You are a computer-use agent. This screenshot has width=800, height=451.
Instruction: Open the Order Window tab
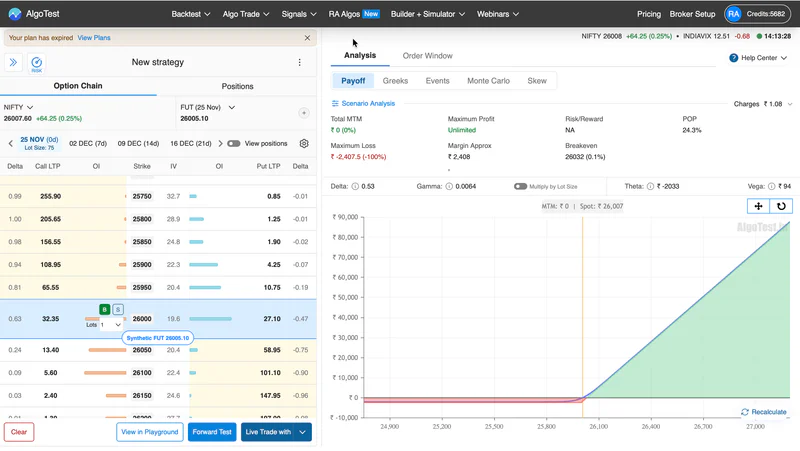click(428, 56)
